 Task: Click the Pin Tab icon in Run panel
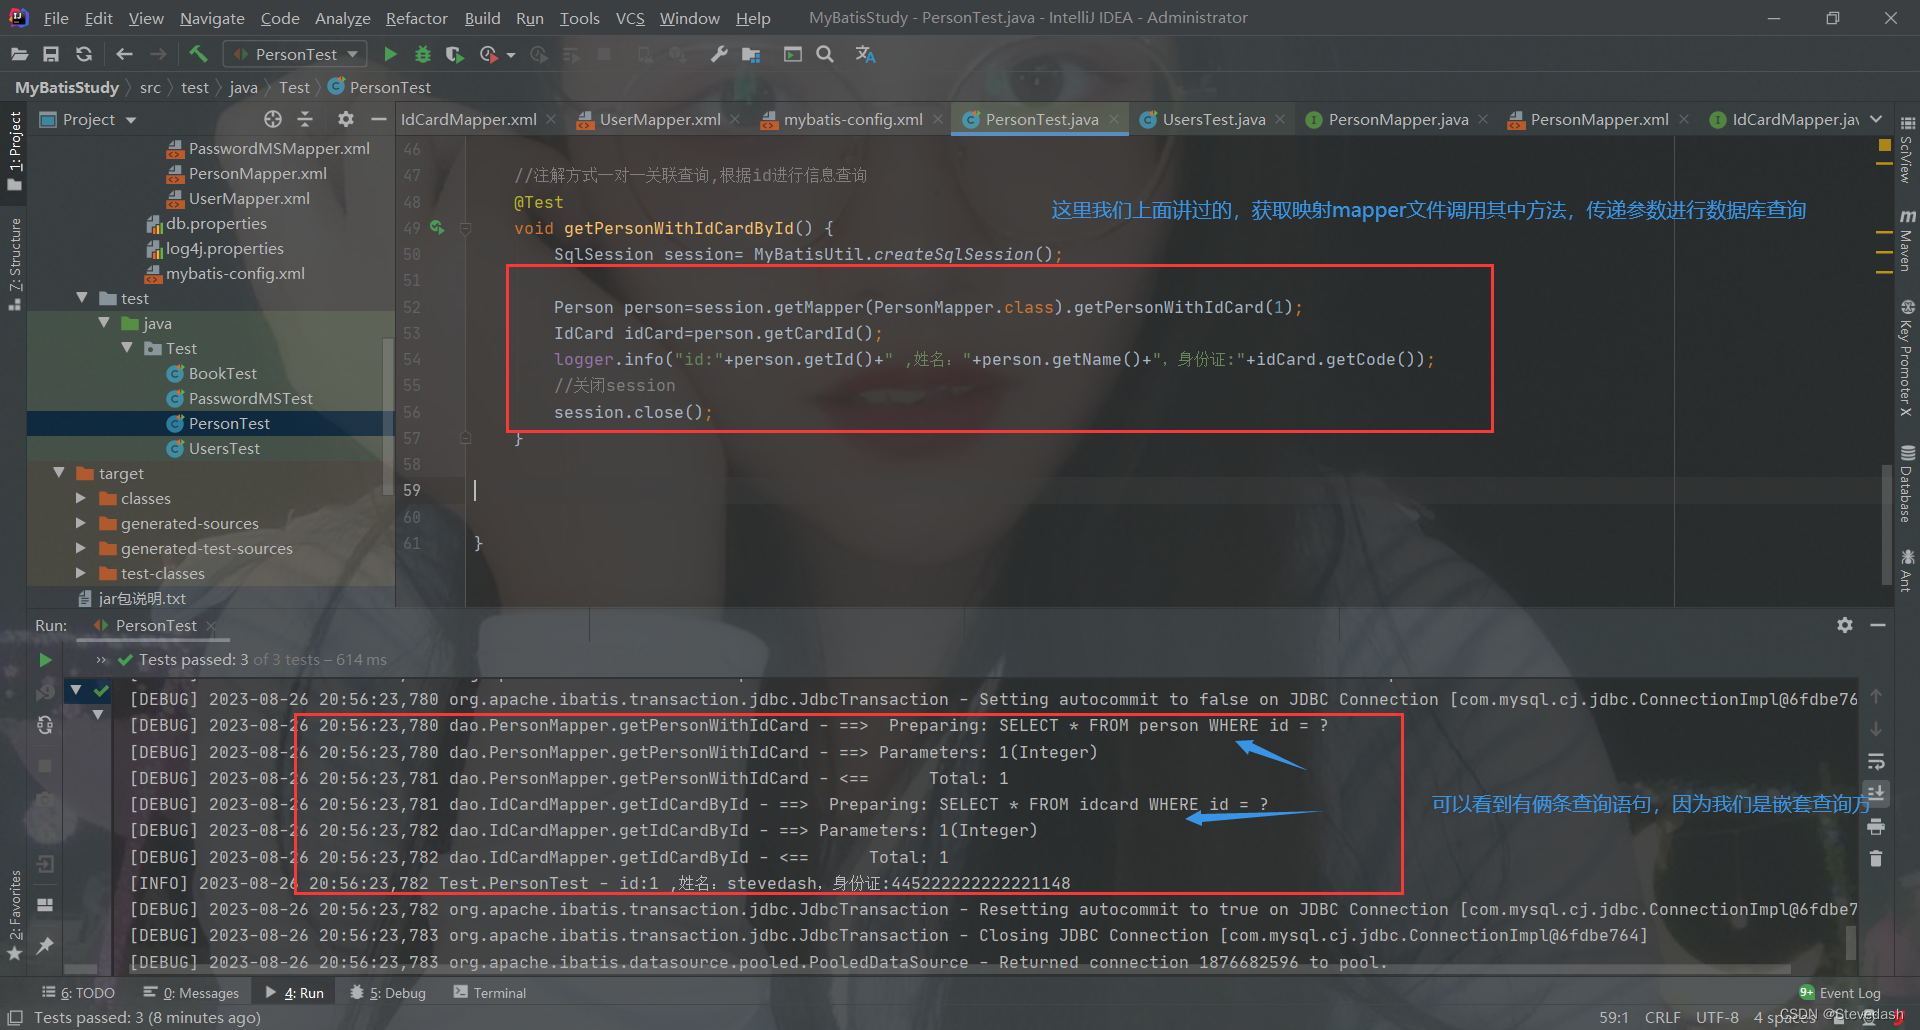point(45,945)
